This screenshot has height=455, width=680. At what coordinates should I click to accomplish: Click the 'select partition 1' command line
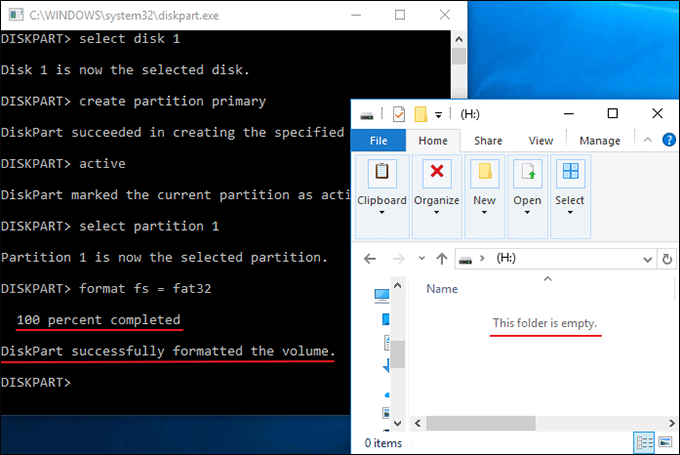(x=110, y=226)
